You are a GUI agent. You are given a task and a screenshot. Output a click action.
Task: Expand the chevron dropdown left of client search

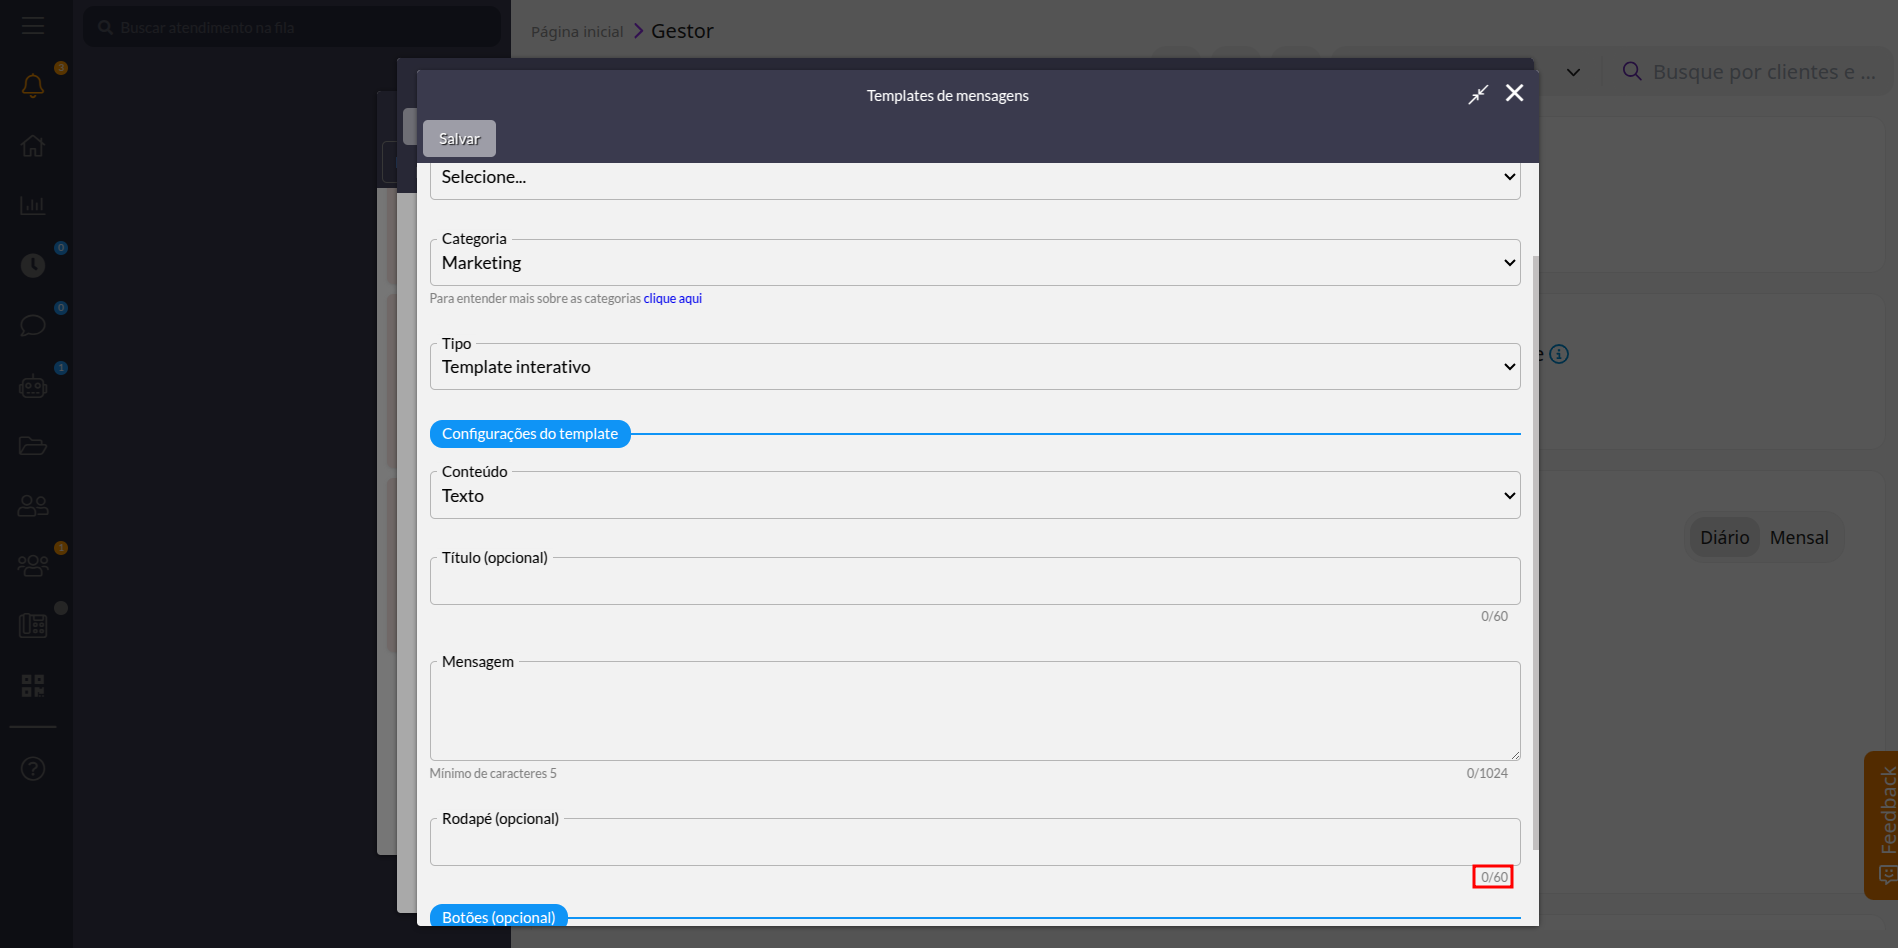pos(1573,72)
